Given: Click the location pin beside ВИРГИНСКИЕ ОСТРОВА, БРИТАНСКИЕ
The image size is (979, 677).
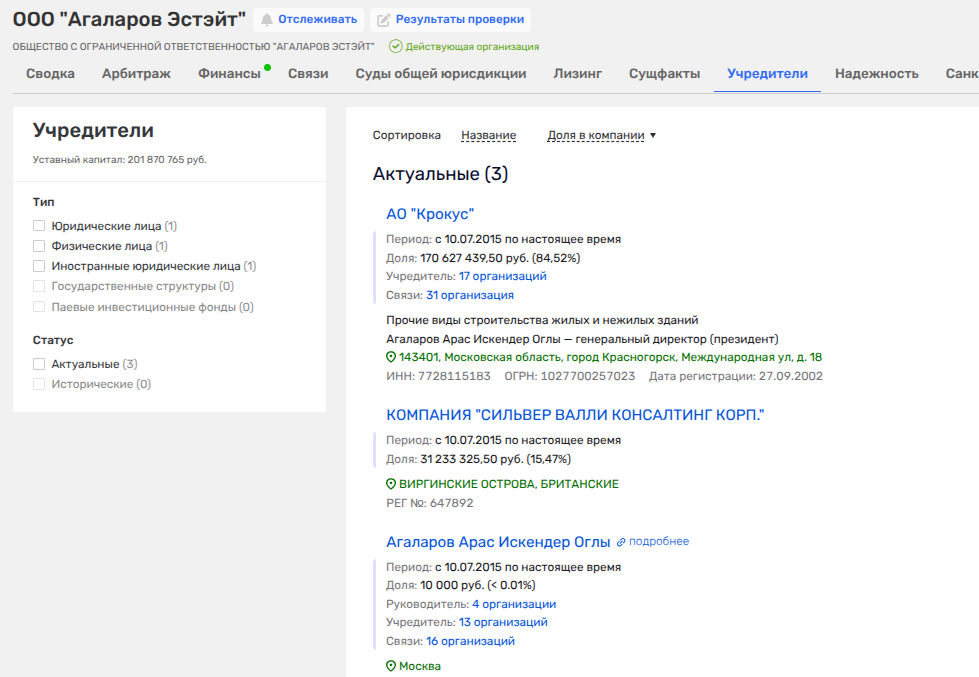Looking at the screenshot, I should click(x=391, y=484).
